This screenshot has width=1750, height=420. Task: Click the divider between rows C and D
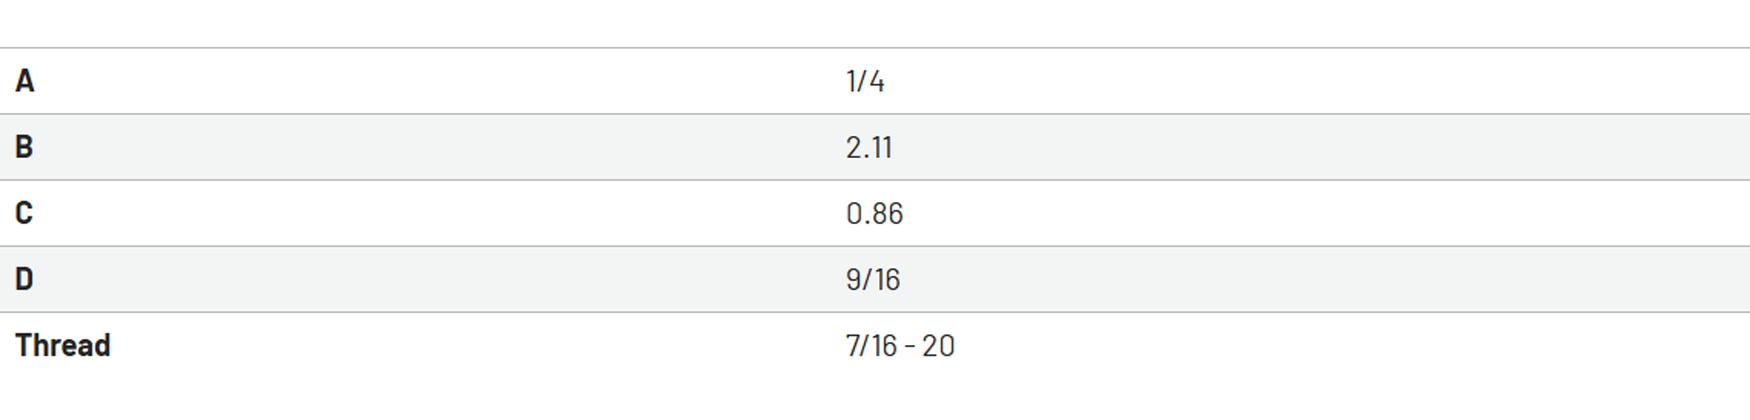[875, 246]
